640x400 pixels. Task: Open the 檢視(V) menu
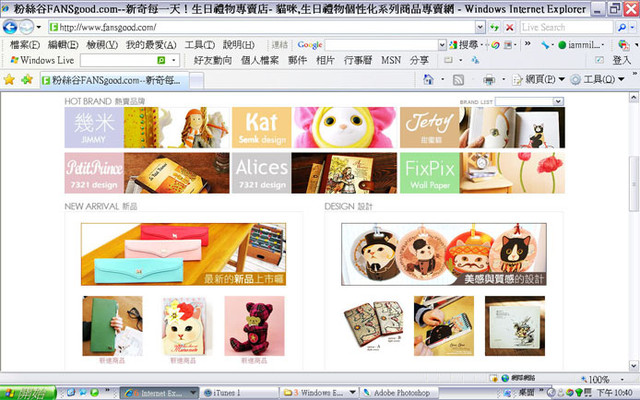pos(102,45)
